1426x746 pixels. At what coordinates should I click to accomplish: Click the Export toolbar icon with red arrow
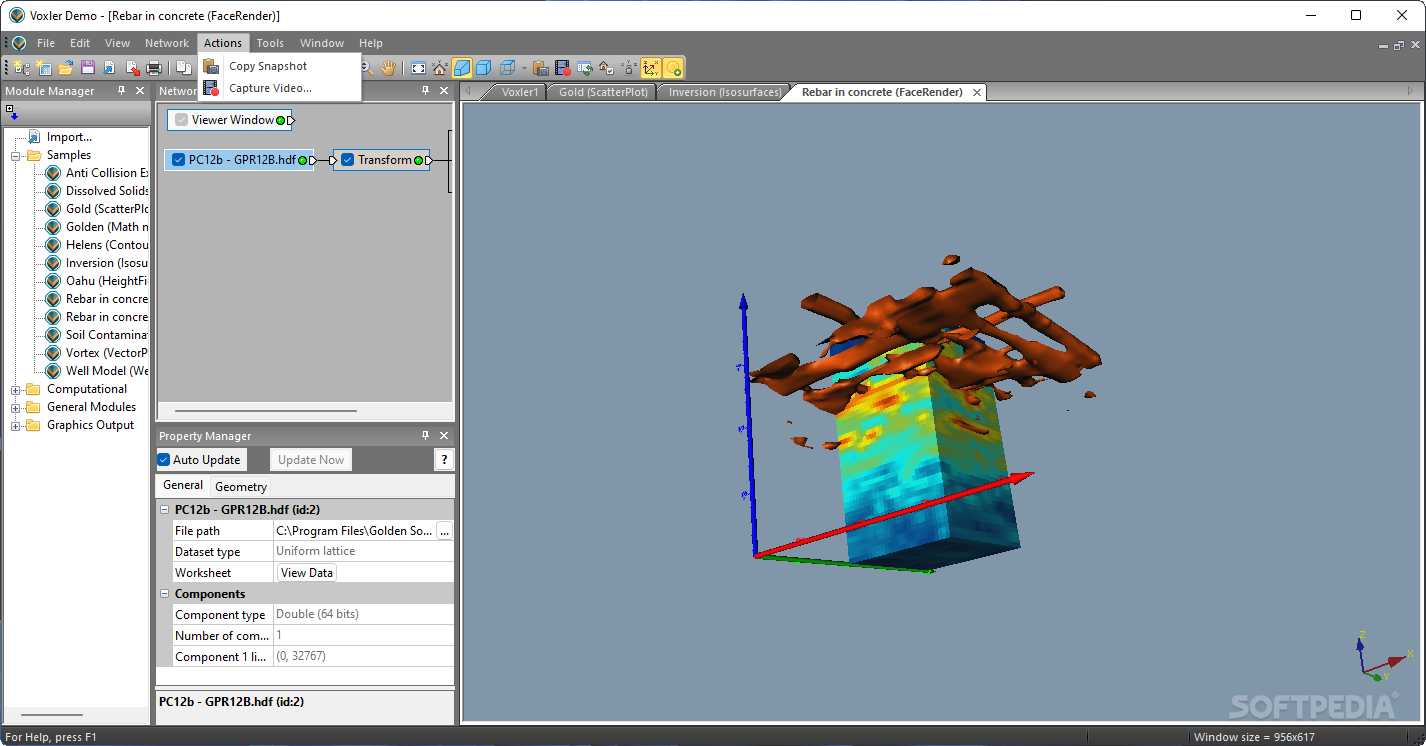[x=132, y=68]
